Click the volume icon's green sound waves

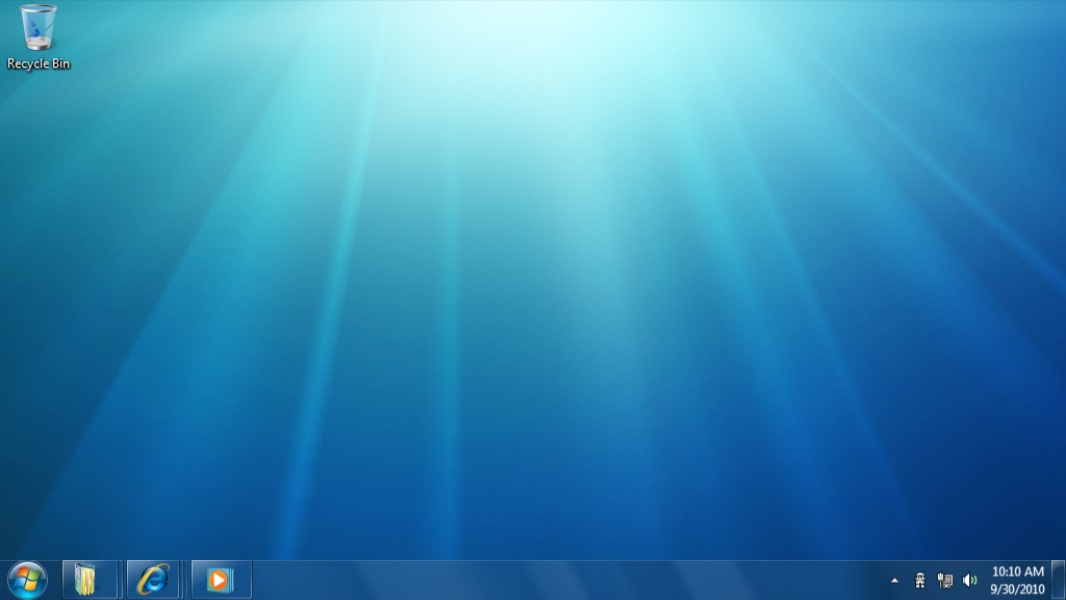pos(973,580)
